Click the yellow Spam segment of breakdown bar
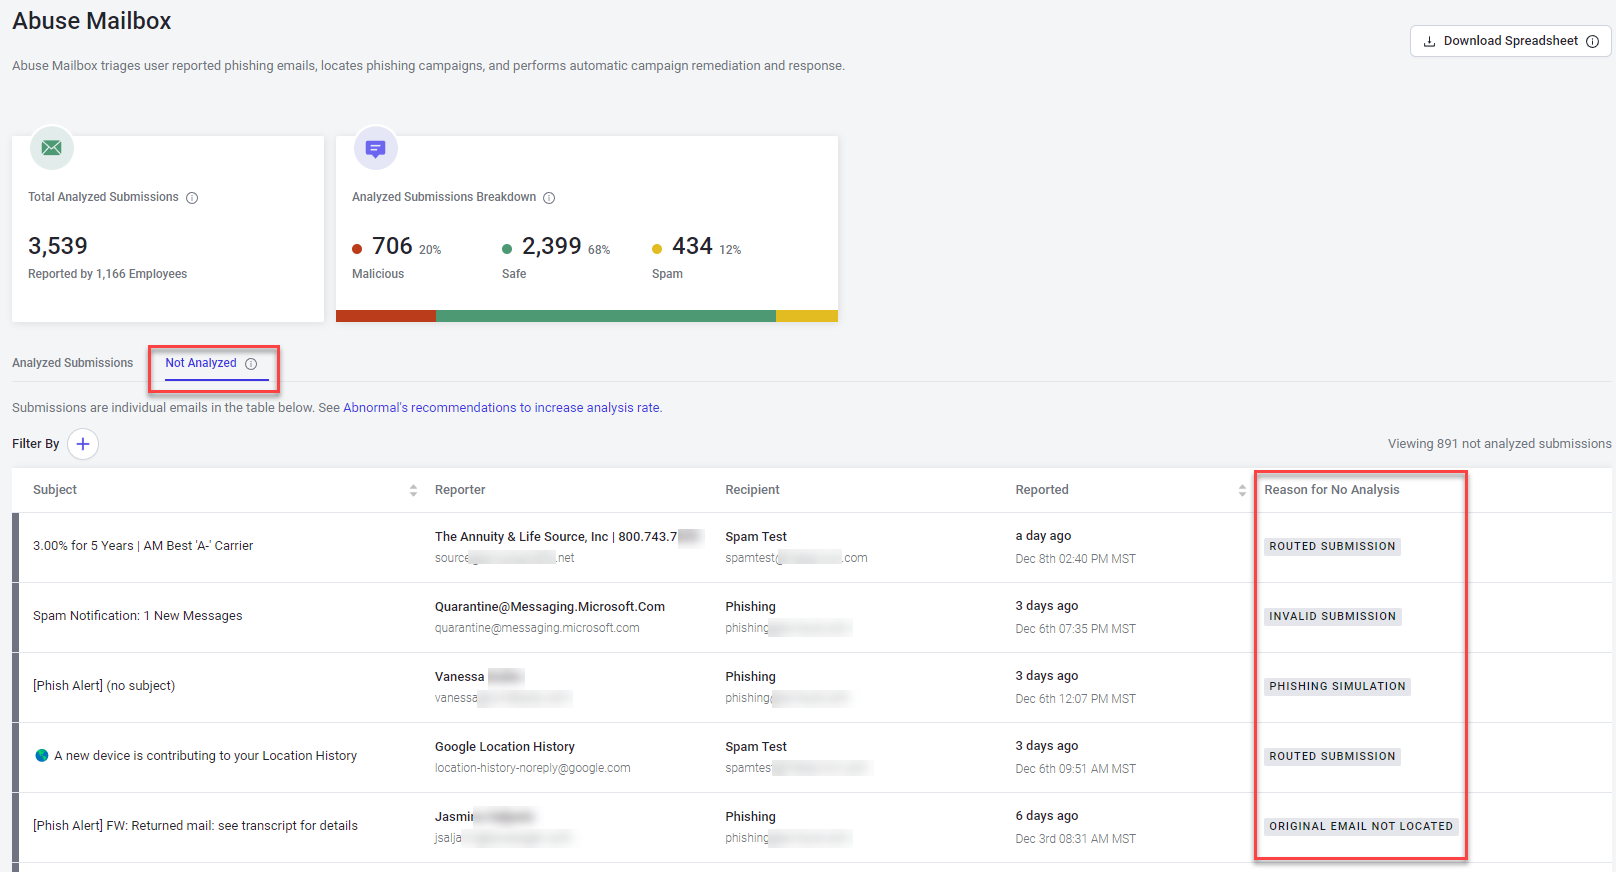The height and width of the screenshot is (872, 1616). pyautogui.click(x=807, y=316)
